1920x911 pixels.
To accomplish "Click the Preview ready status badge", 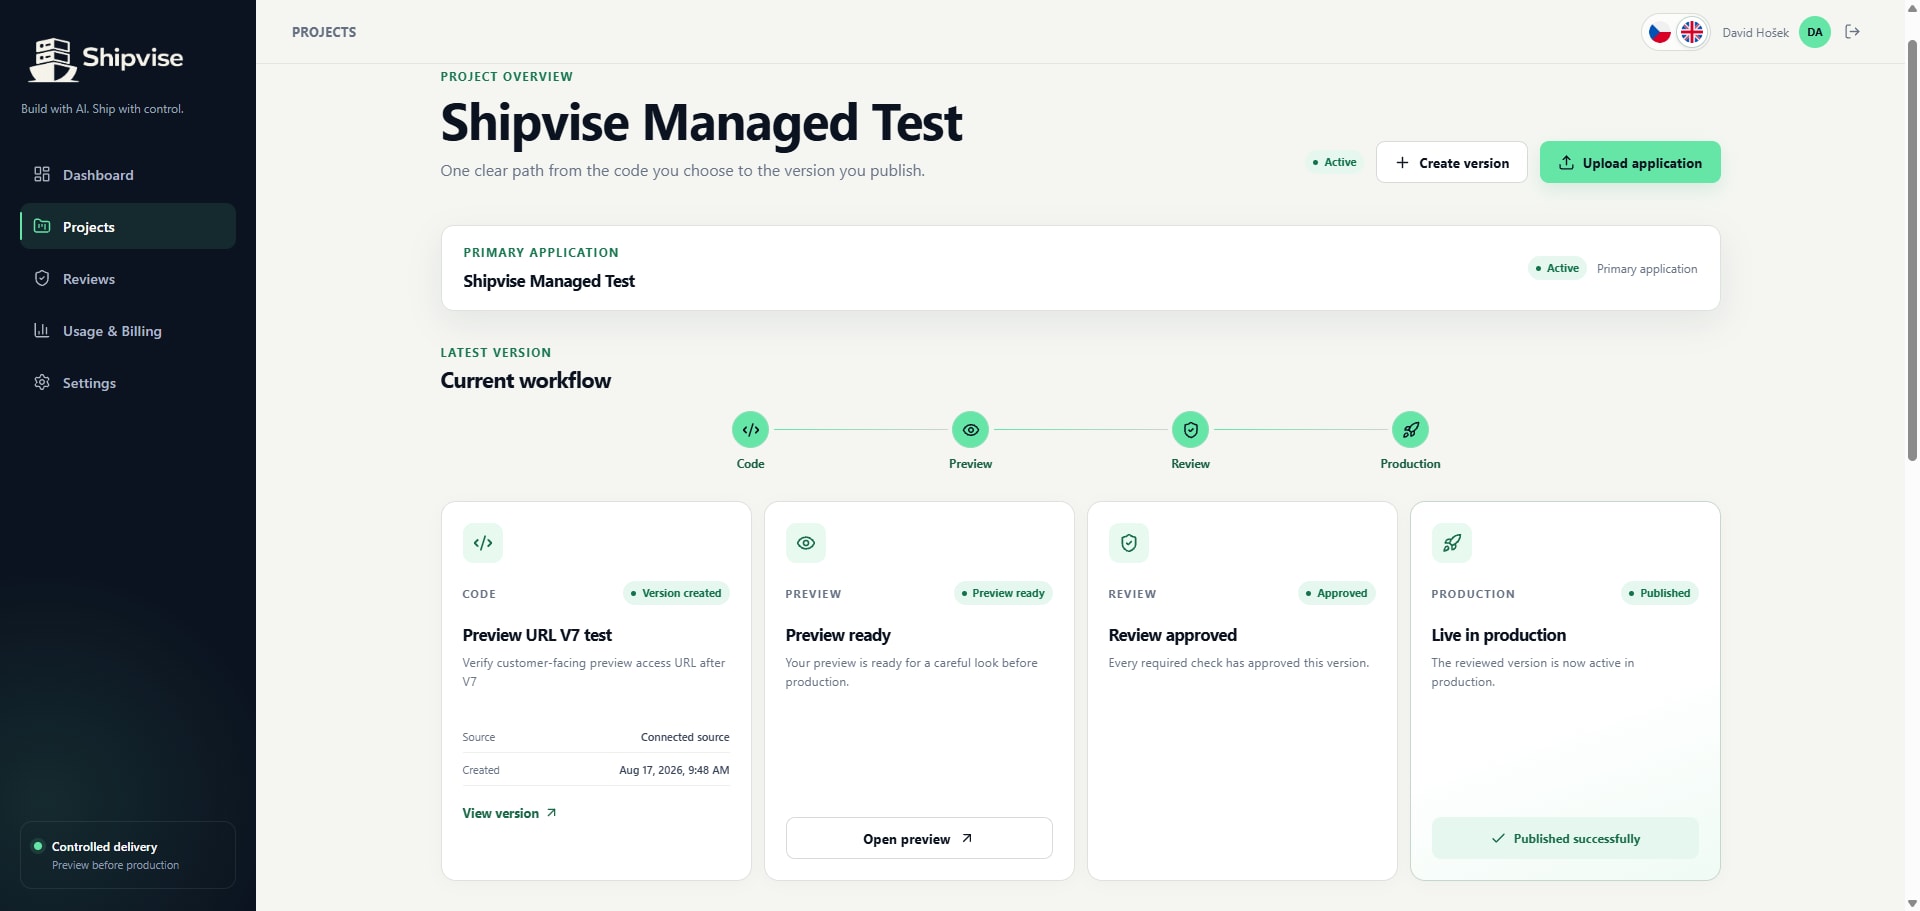I will (x=1003, y=593).
